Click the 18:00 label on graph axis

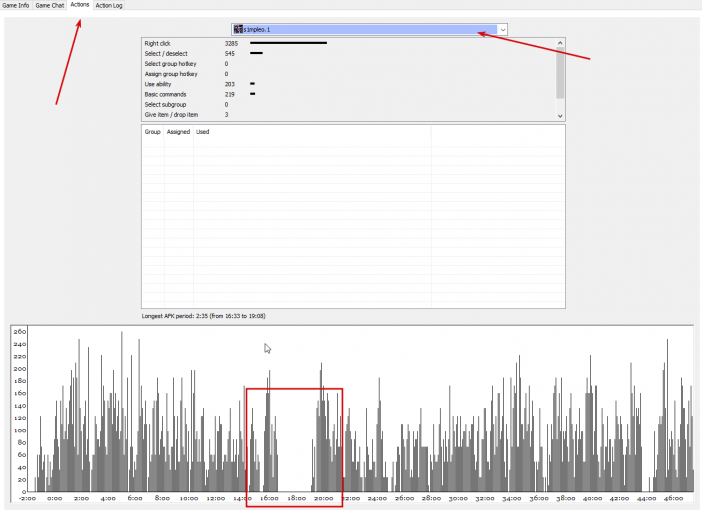(296, 498)
